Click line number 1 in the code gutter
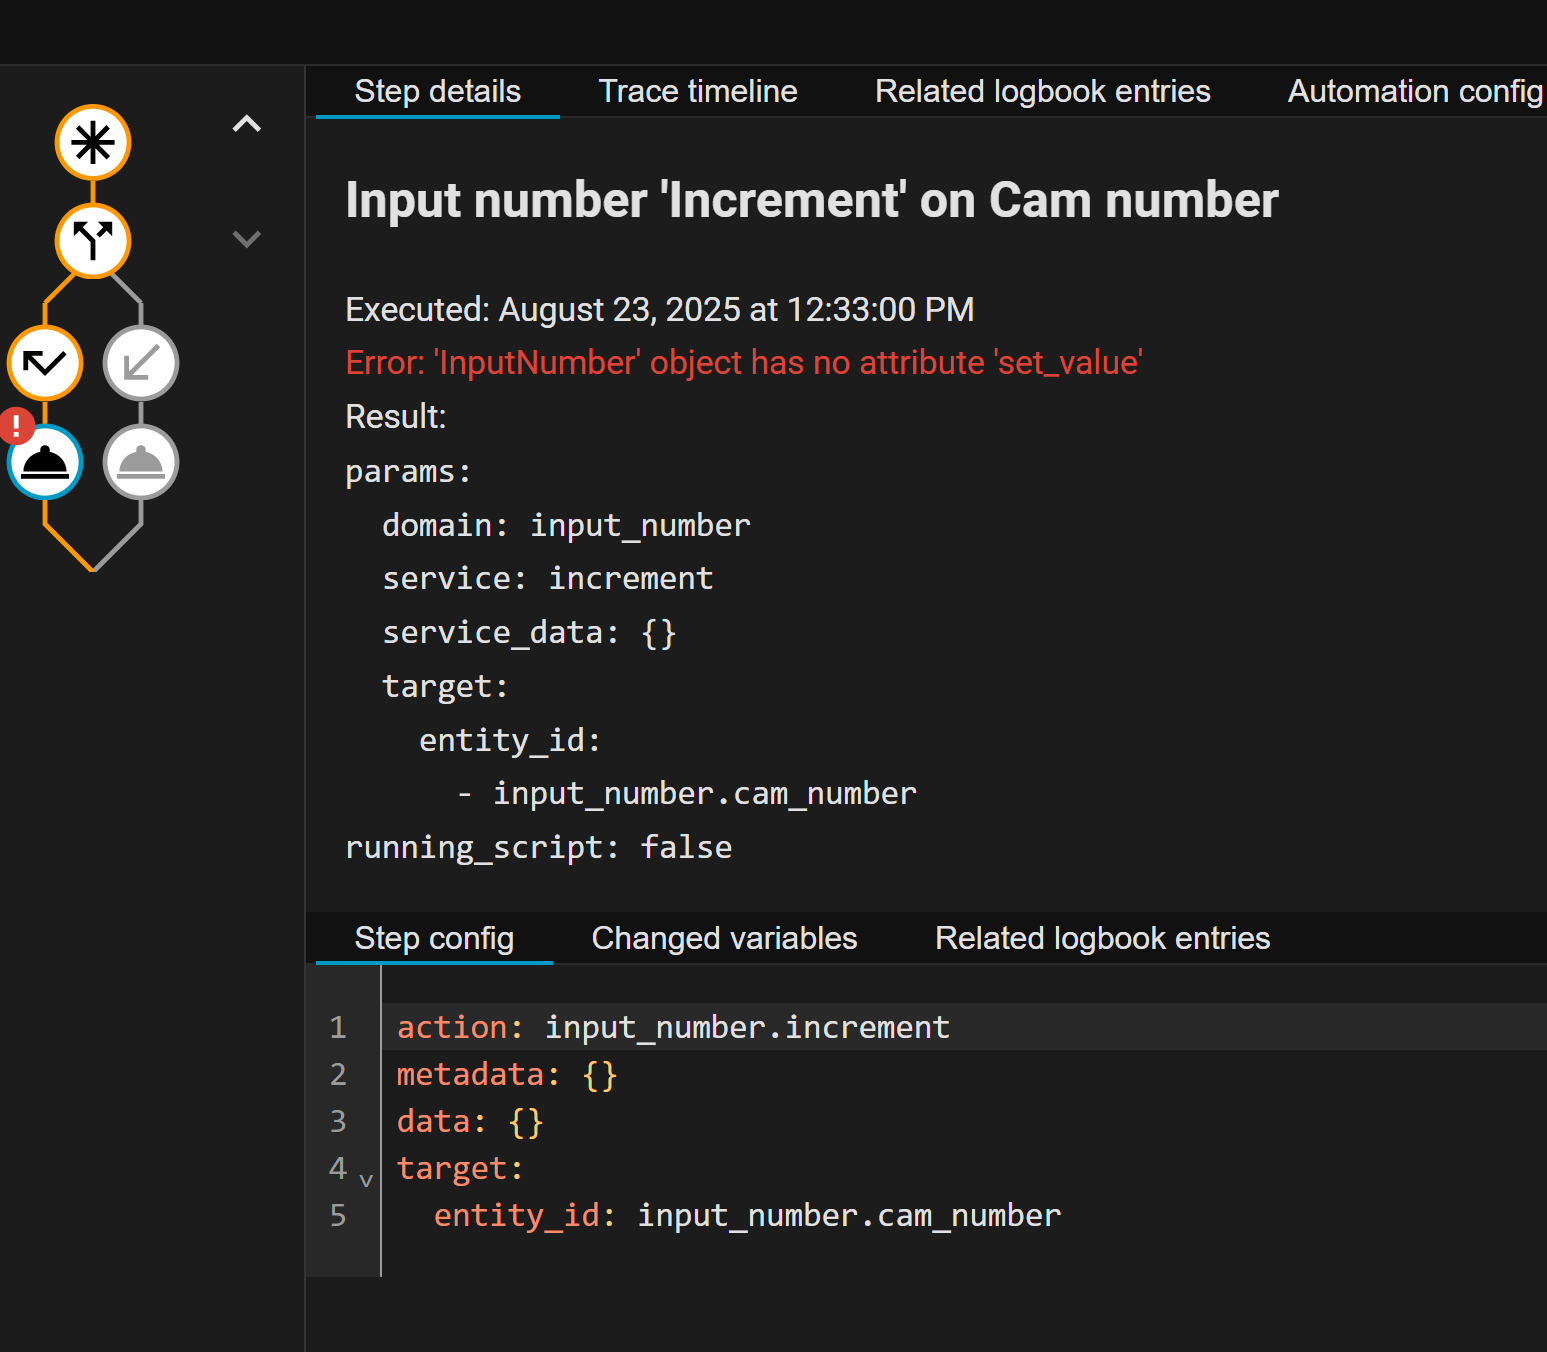Image resolution: width=1547 pixels, height=1352 pixels. click(337, 1027)
